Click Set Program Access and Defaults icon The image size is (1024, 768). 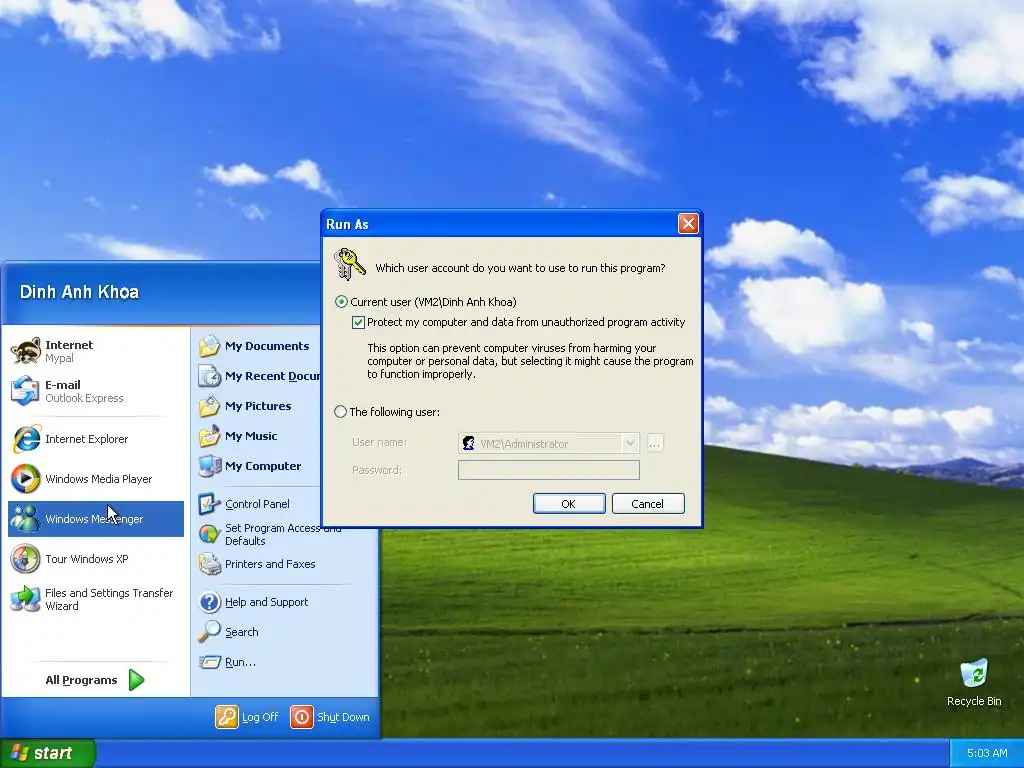tap(210, 534)
